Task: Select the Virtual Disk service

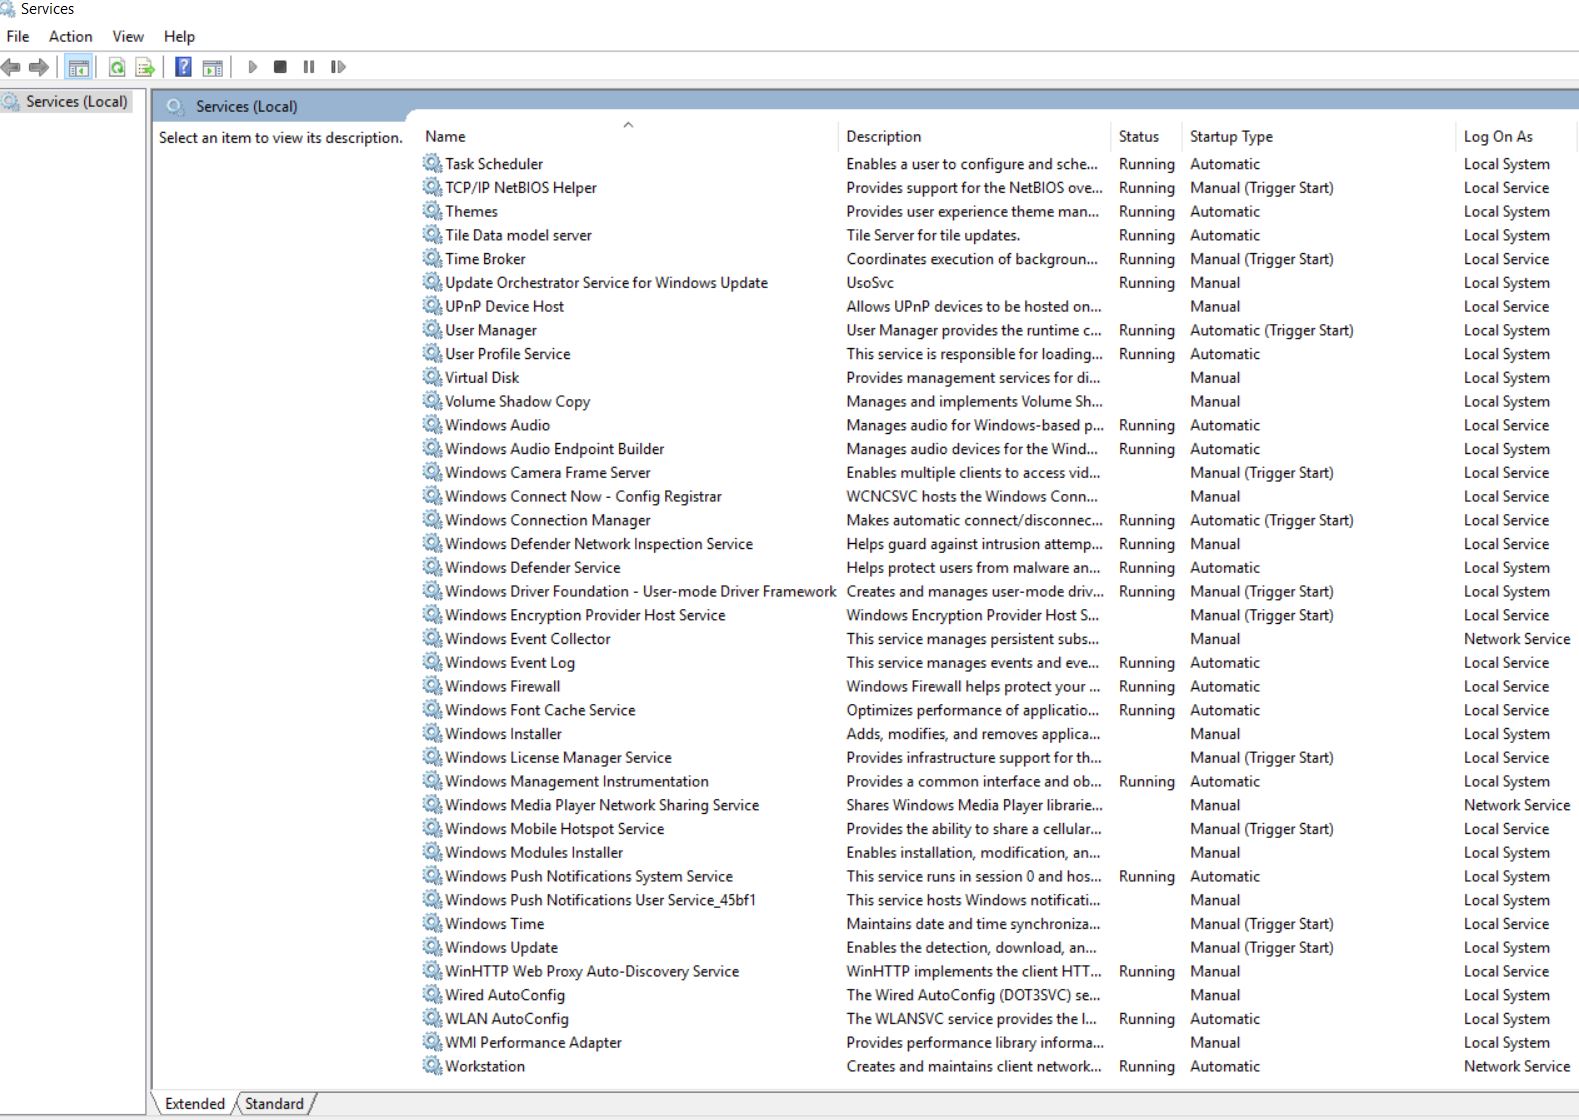Action: (482, 378)
